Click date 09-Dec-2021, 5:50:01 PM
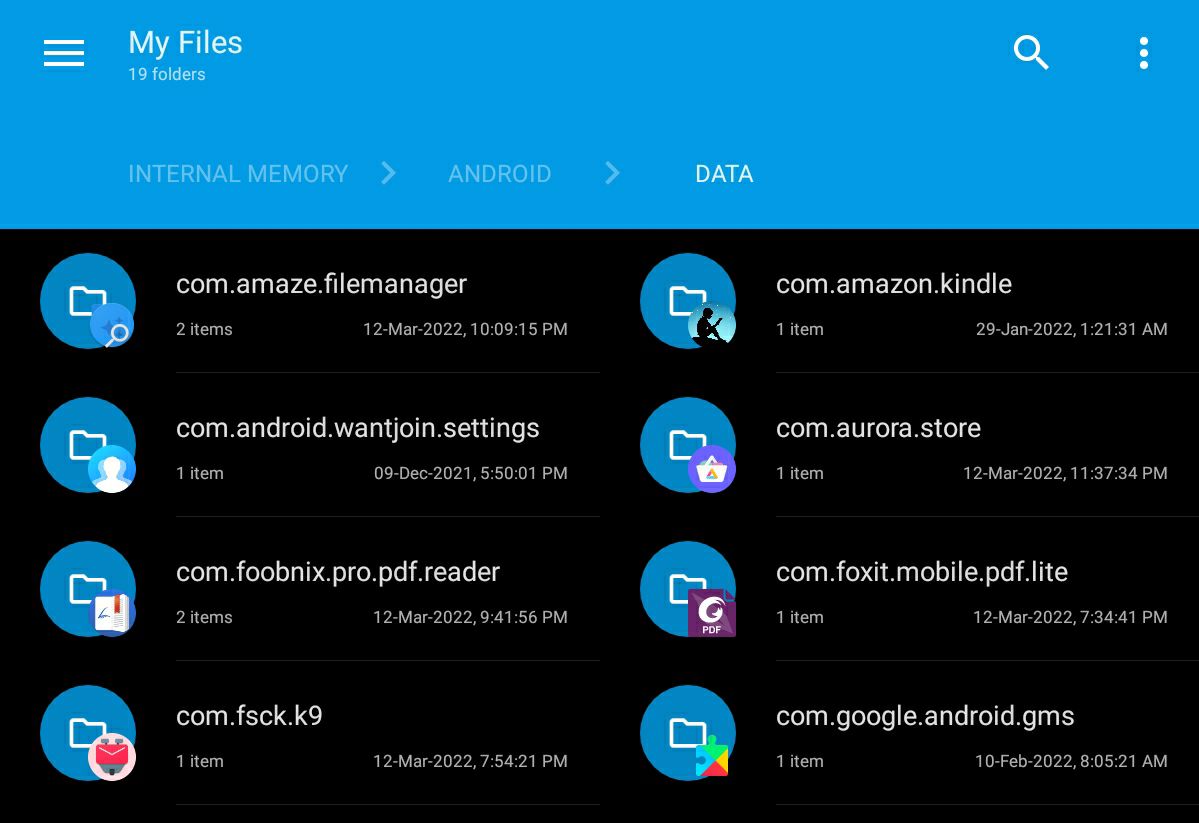1199x823 pixels. [470, 473]
